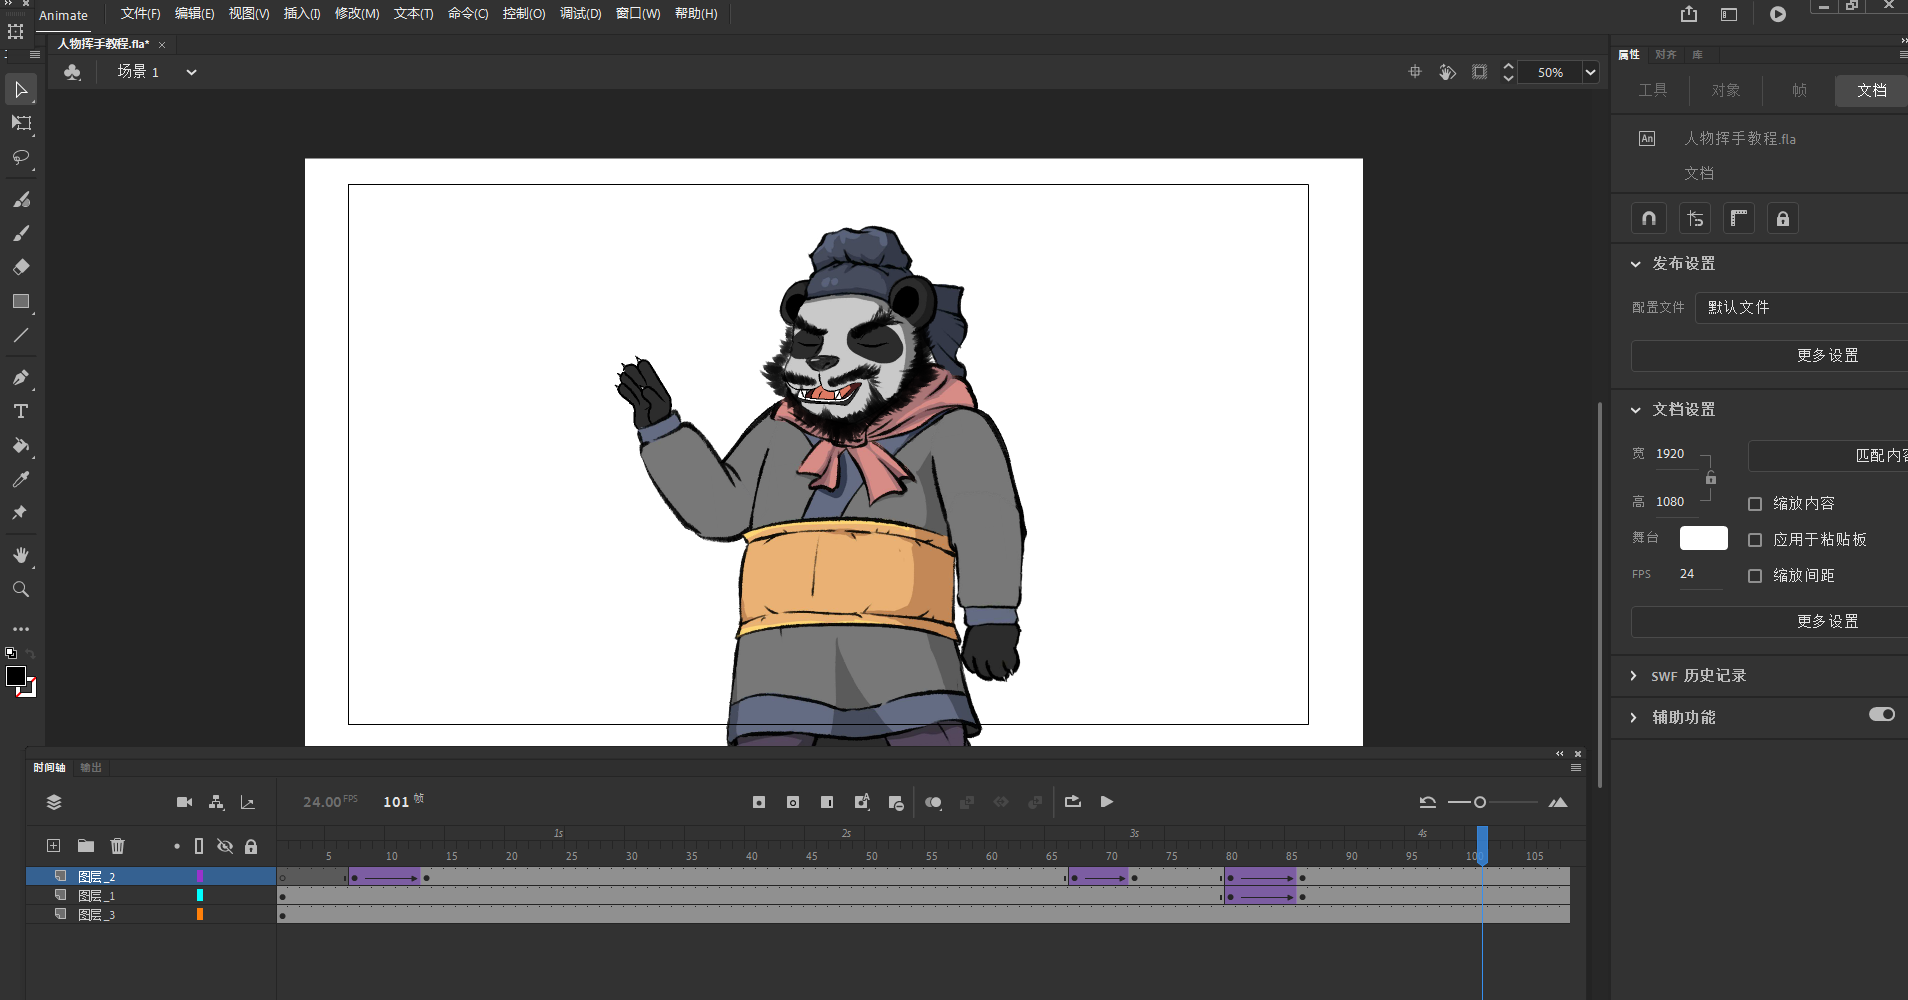The image size is (1908, 1000).
Task: Select the Lasso tool
Action: [21, 158]
